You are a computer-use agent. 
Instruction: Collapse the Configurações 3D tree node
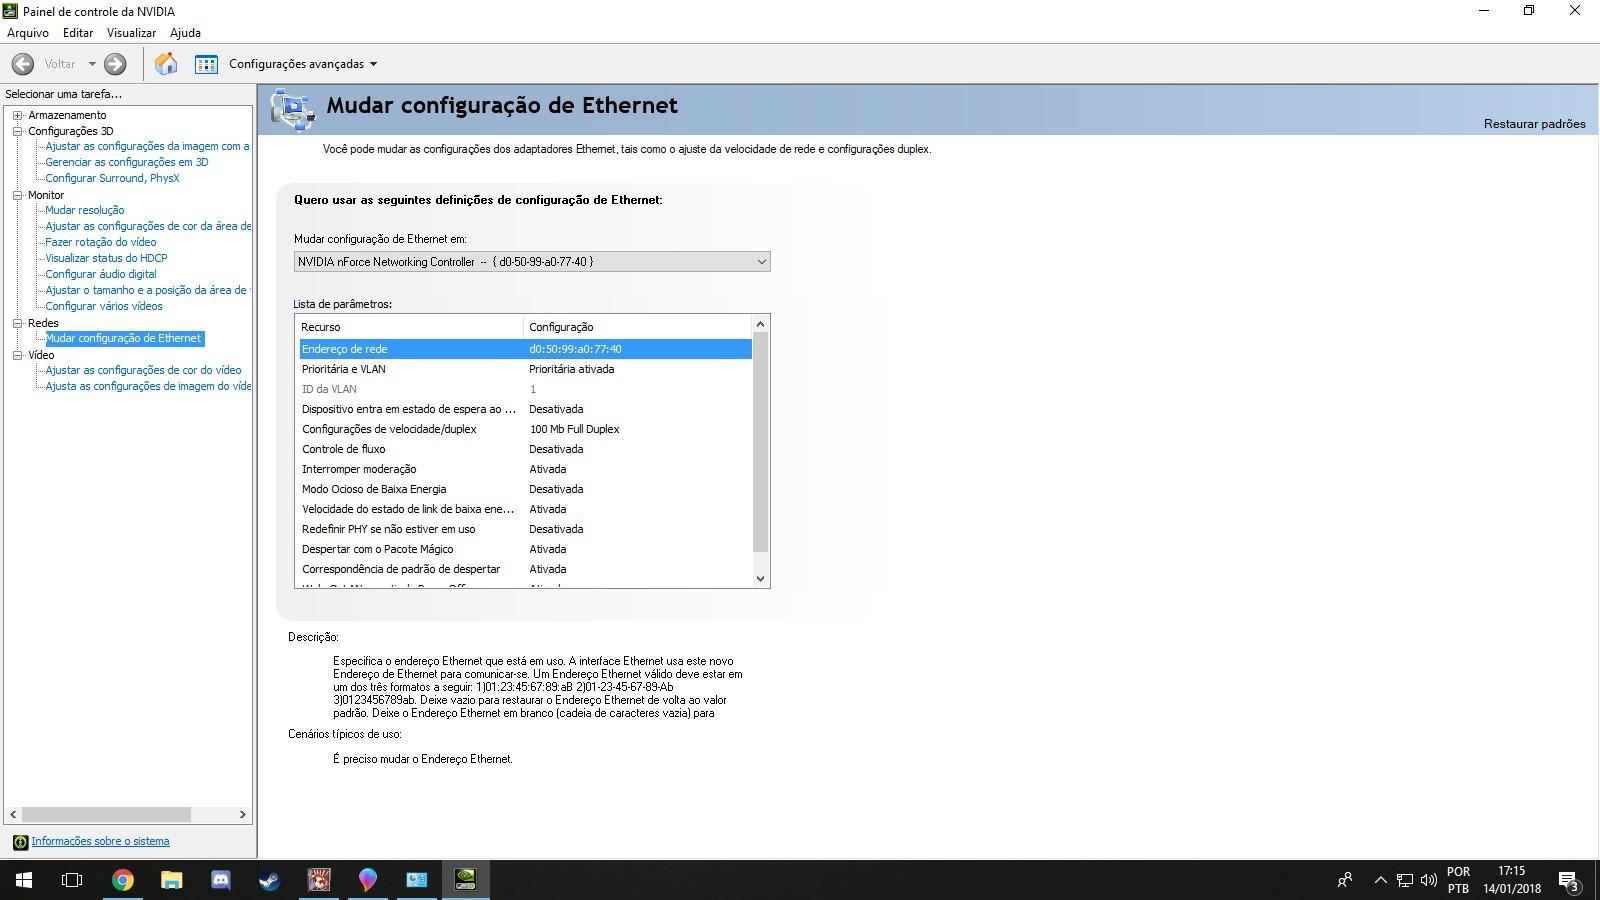(17, 131)
